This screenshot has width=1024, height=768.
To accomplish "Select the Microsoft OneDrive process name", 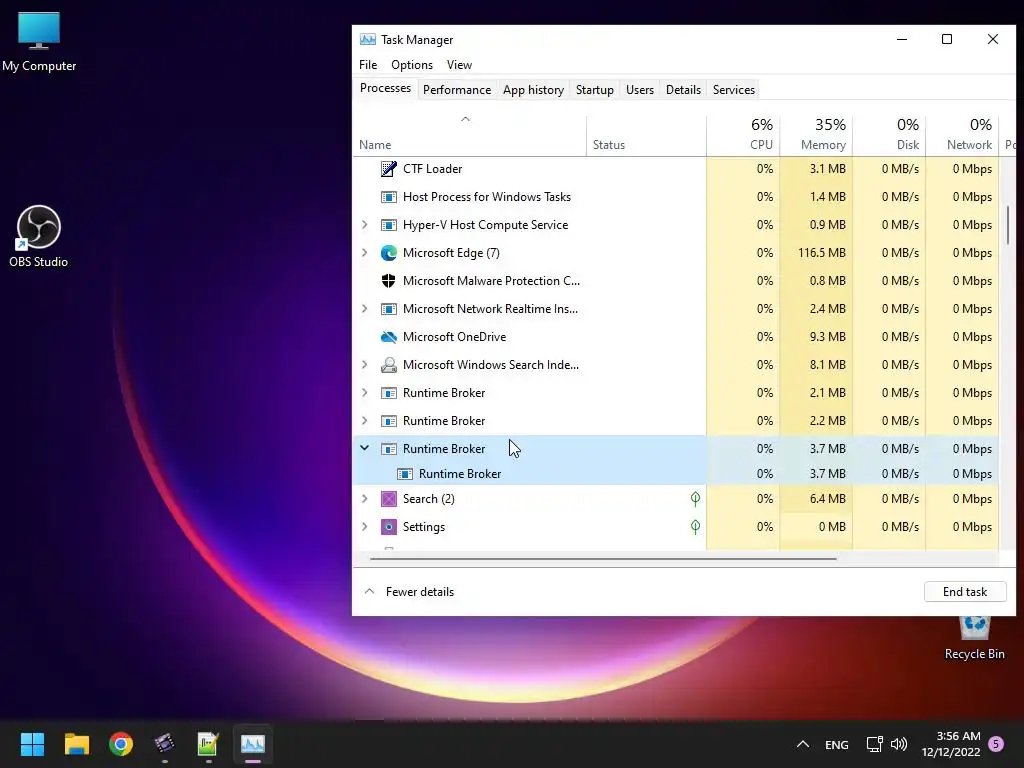I will point(455,337).
